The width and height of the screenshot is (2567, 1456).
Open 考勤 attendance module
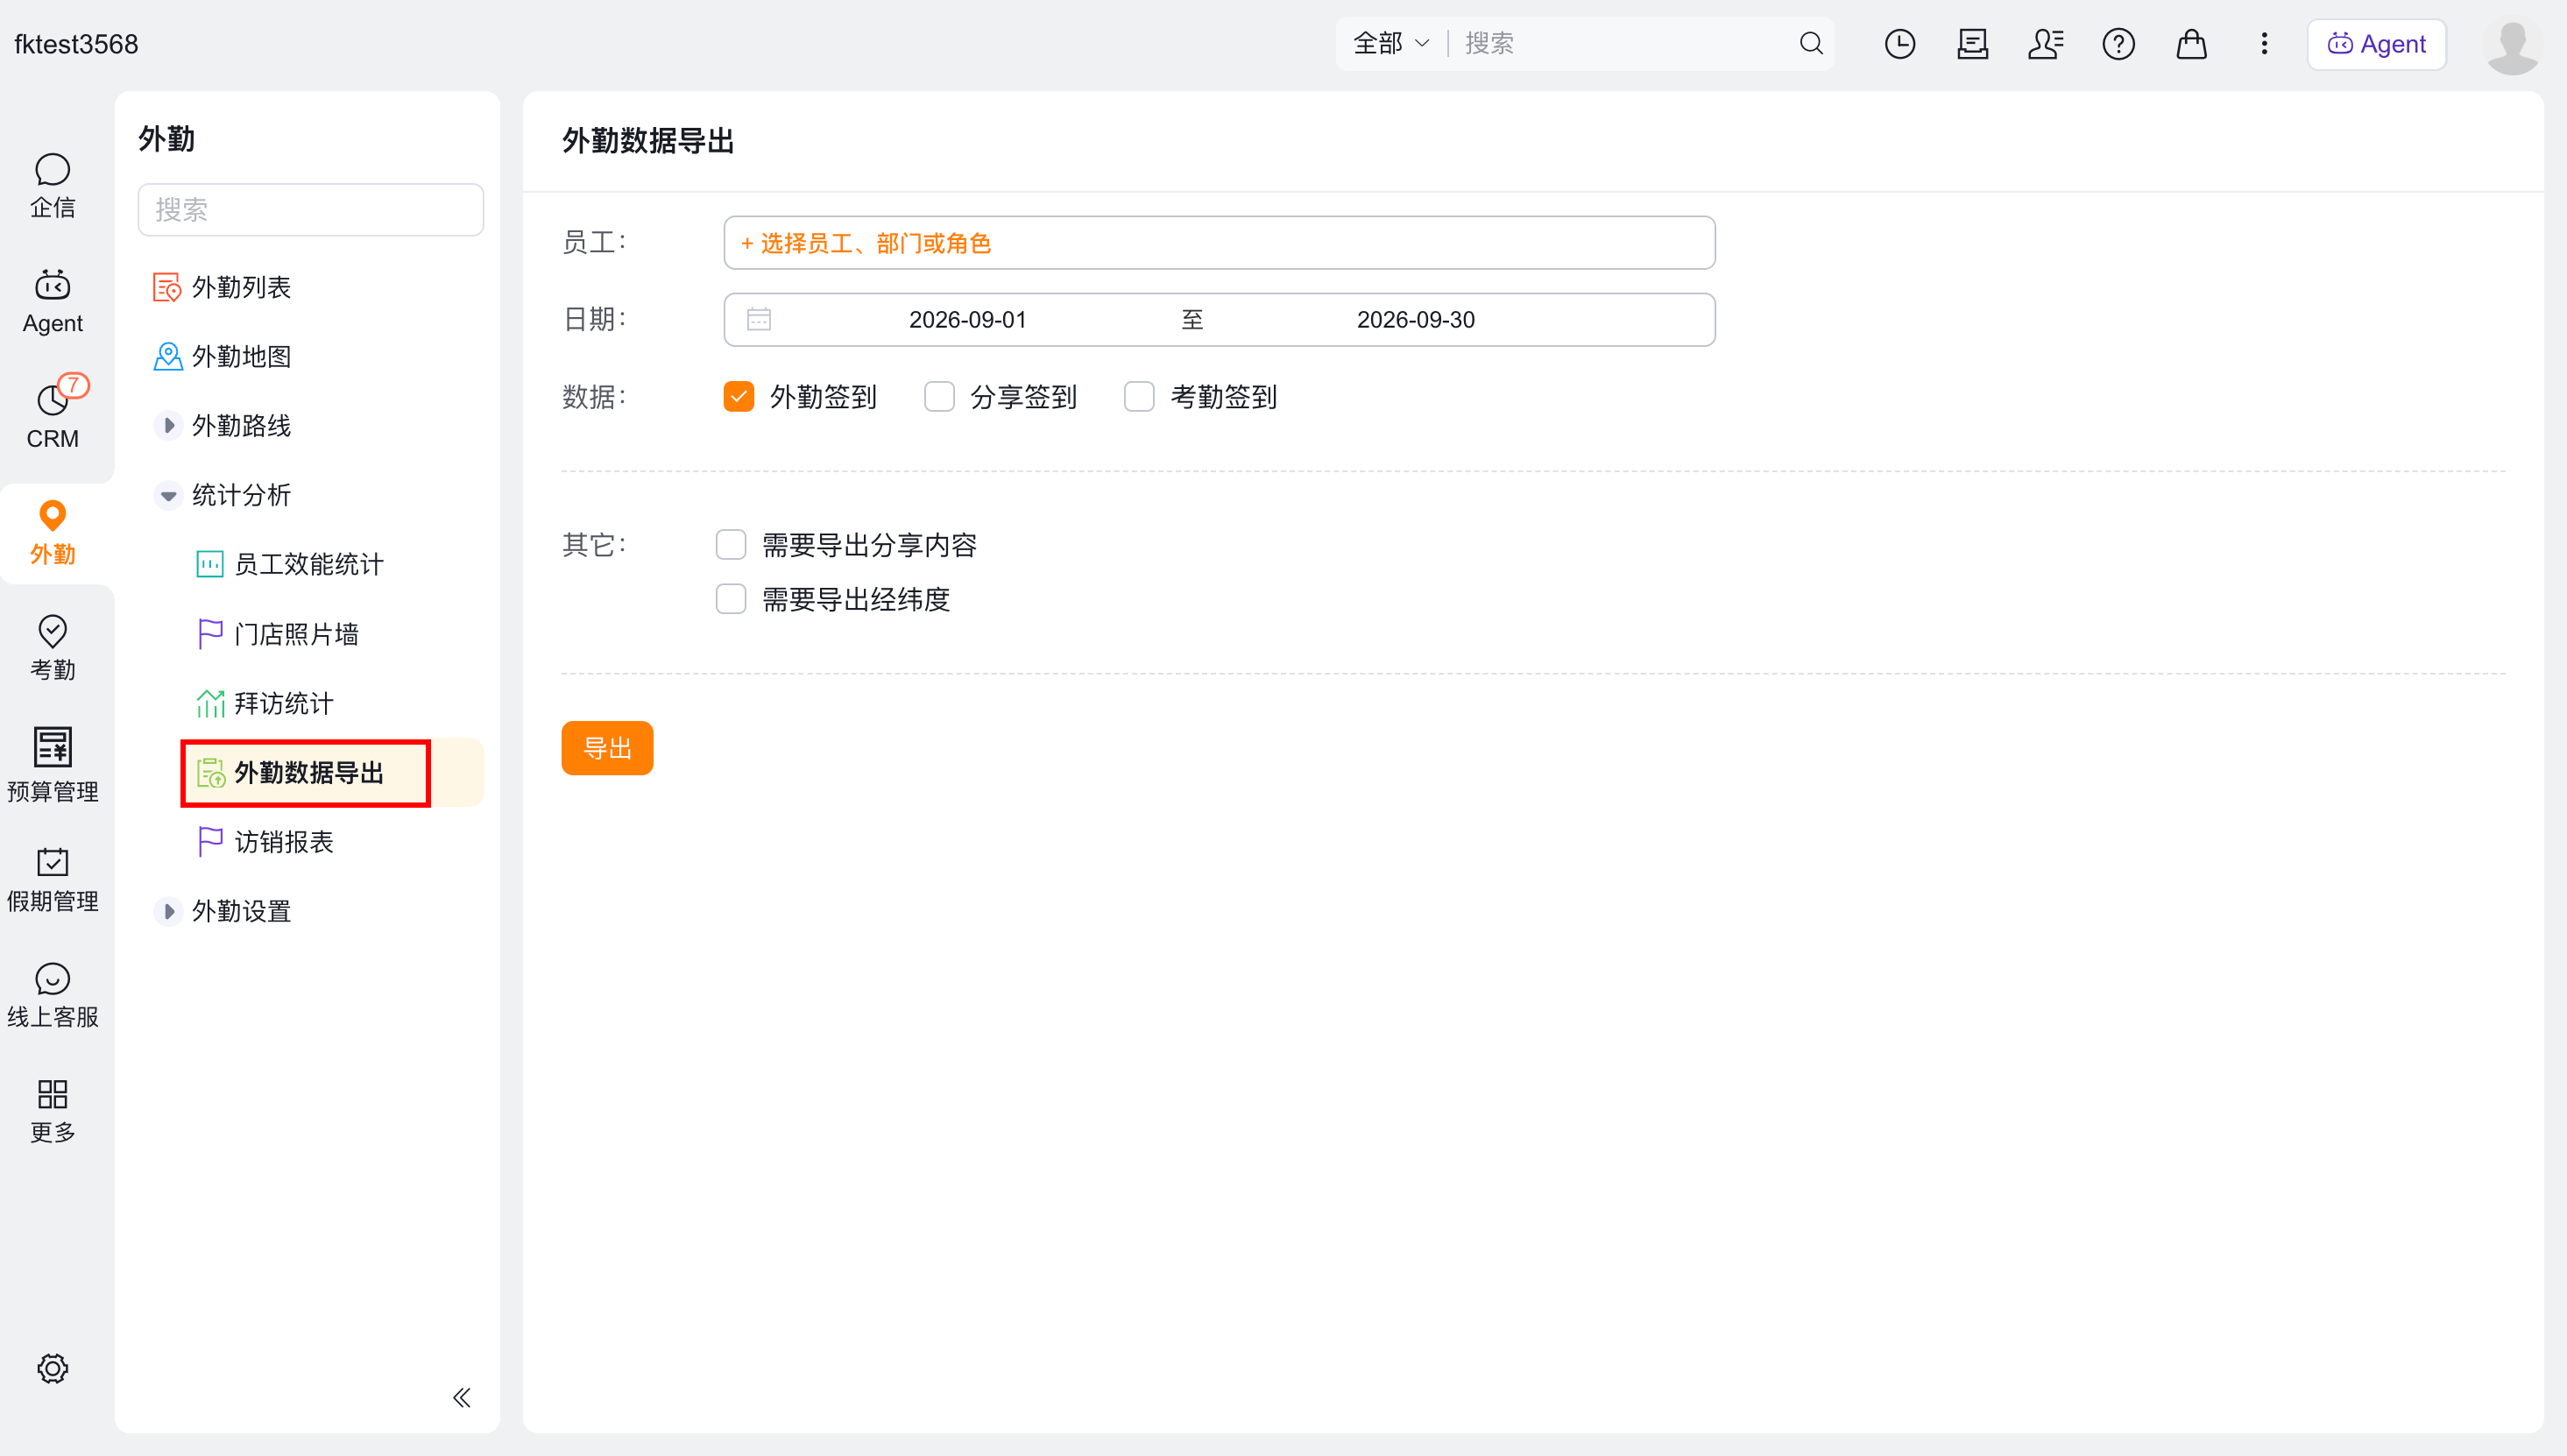(x=52, y=648)
